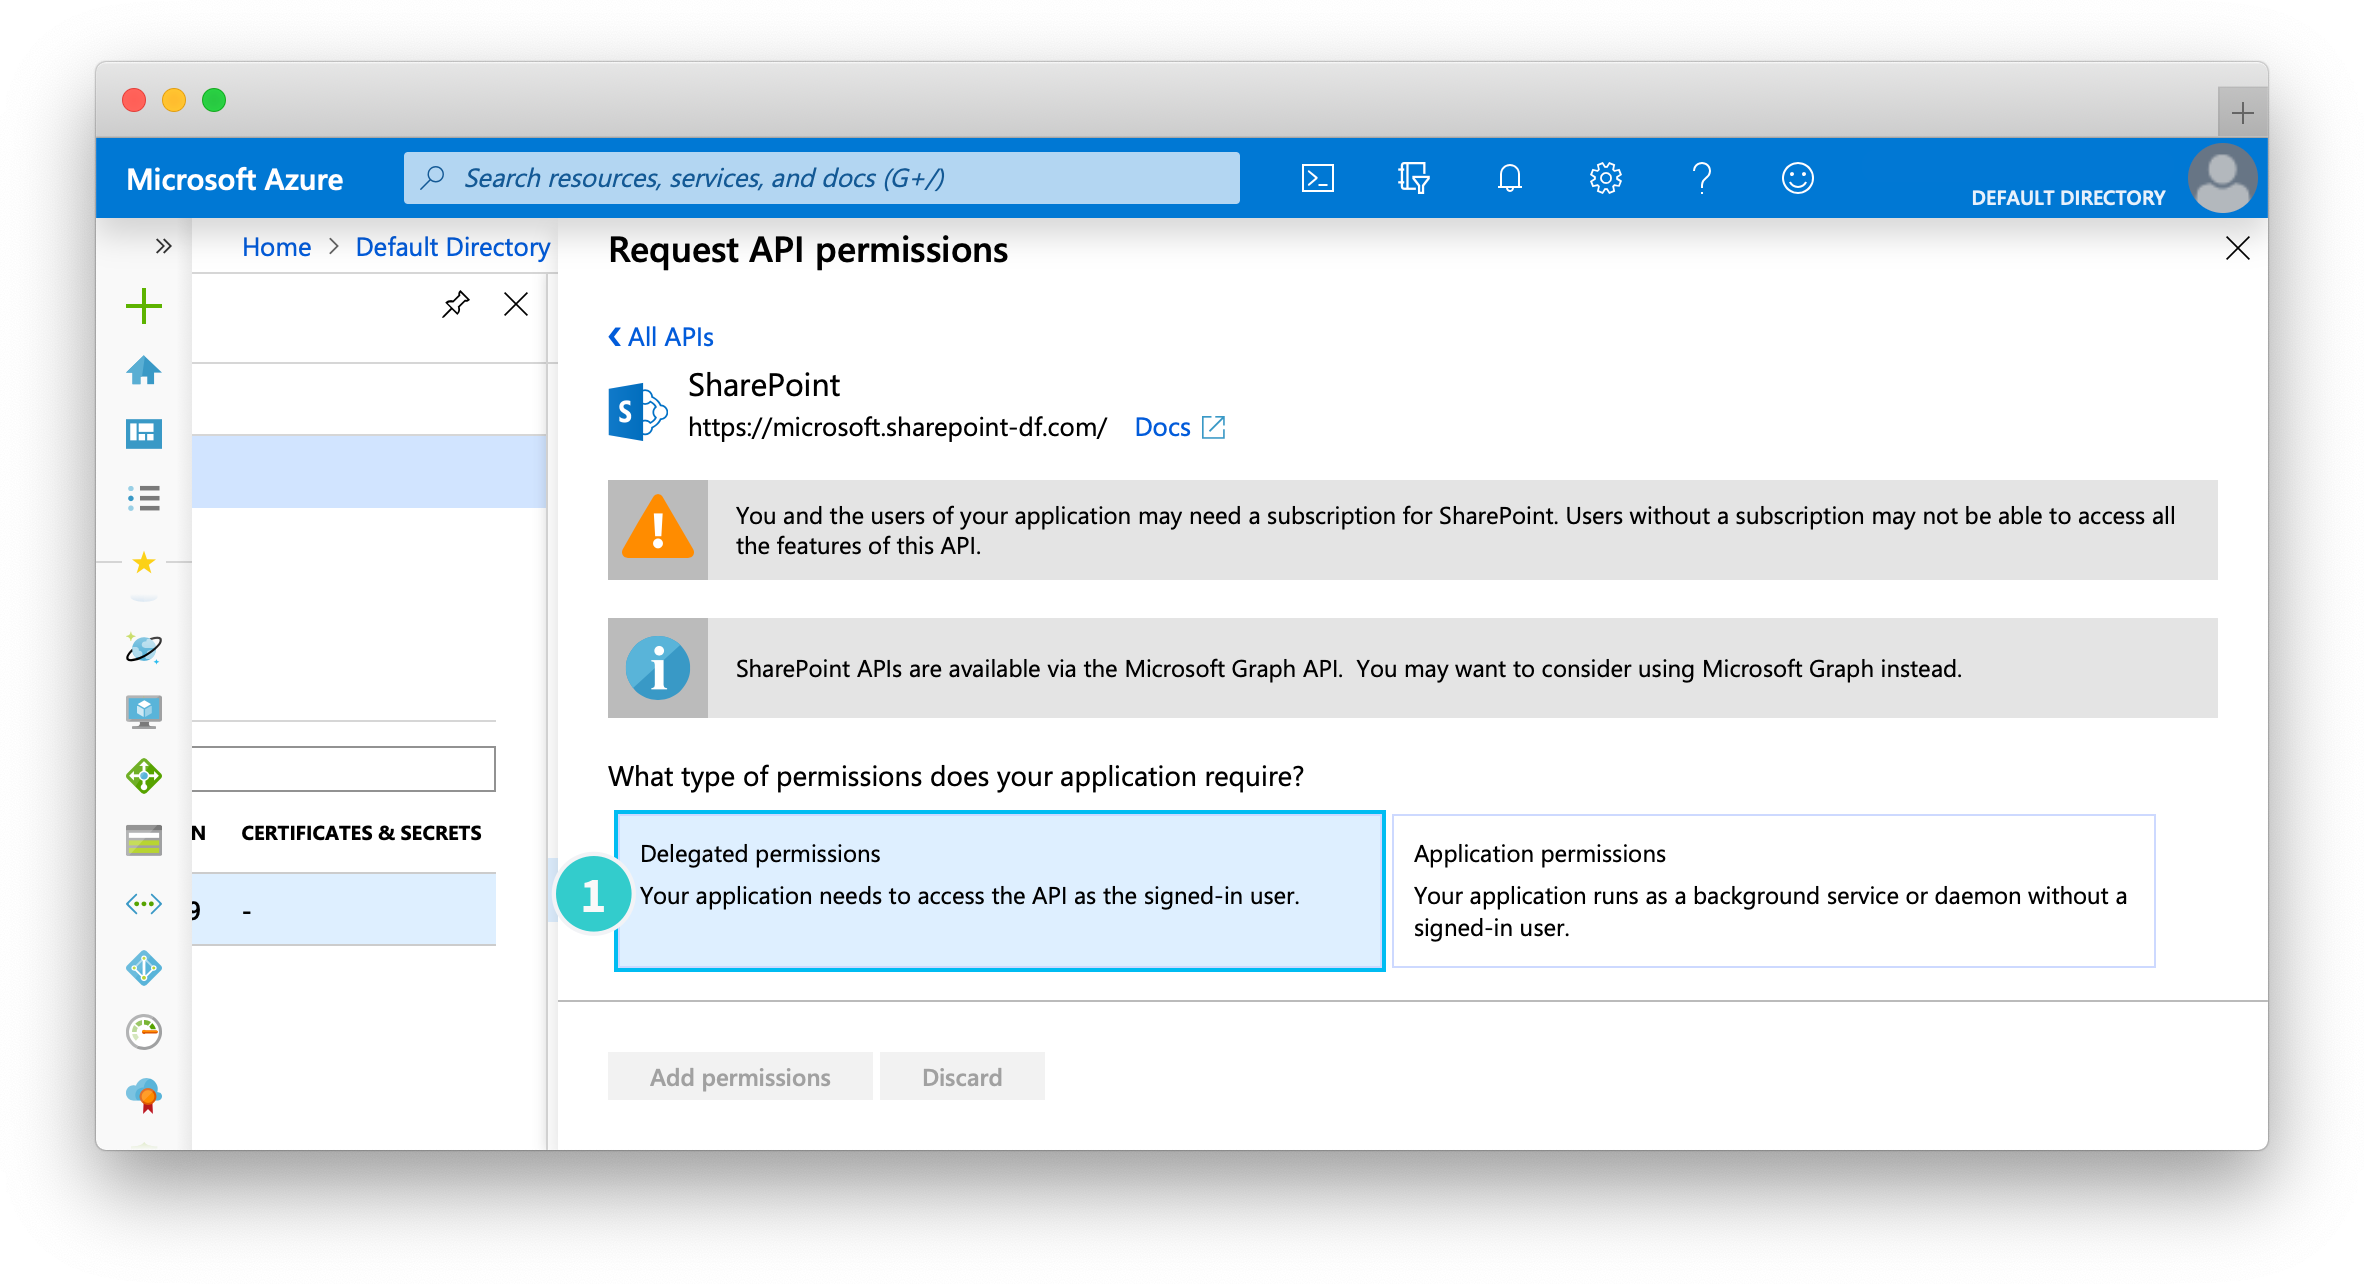This screenshot has width=2364, height=1284.
Task: Click the blue info circle icon
Action: point(658,668)
